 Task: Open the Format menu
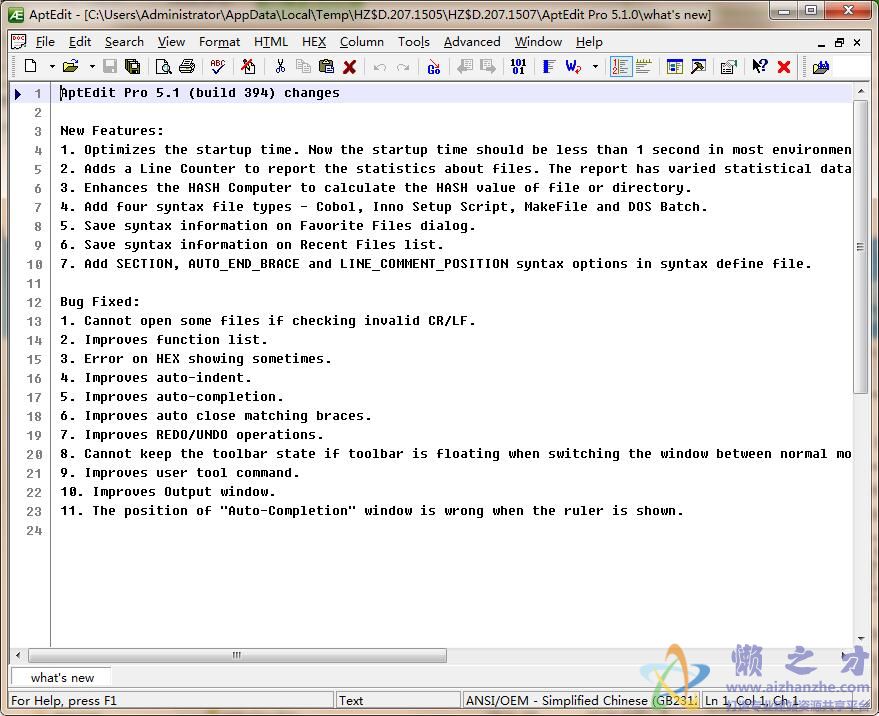click(x=219, y=42)
